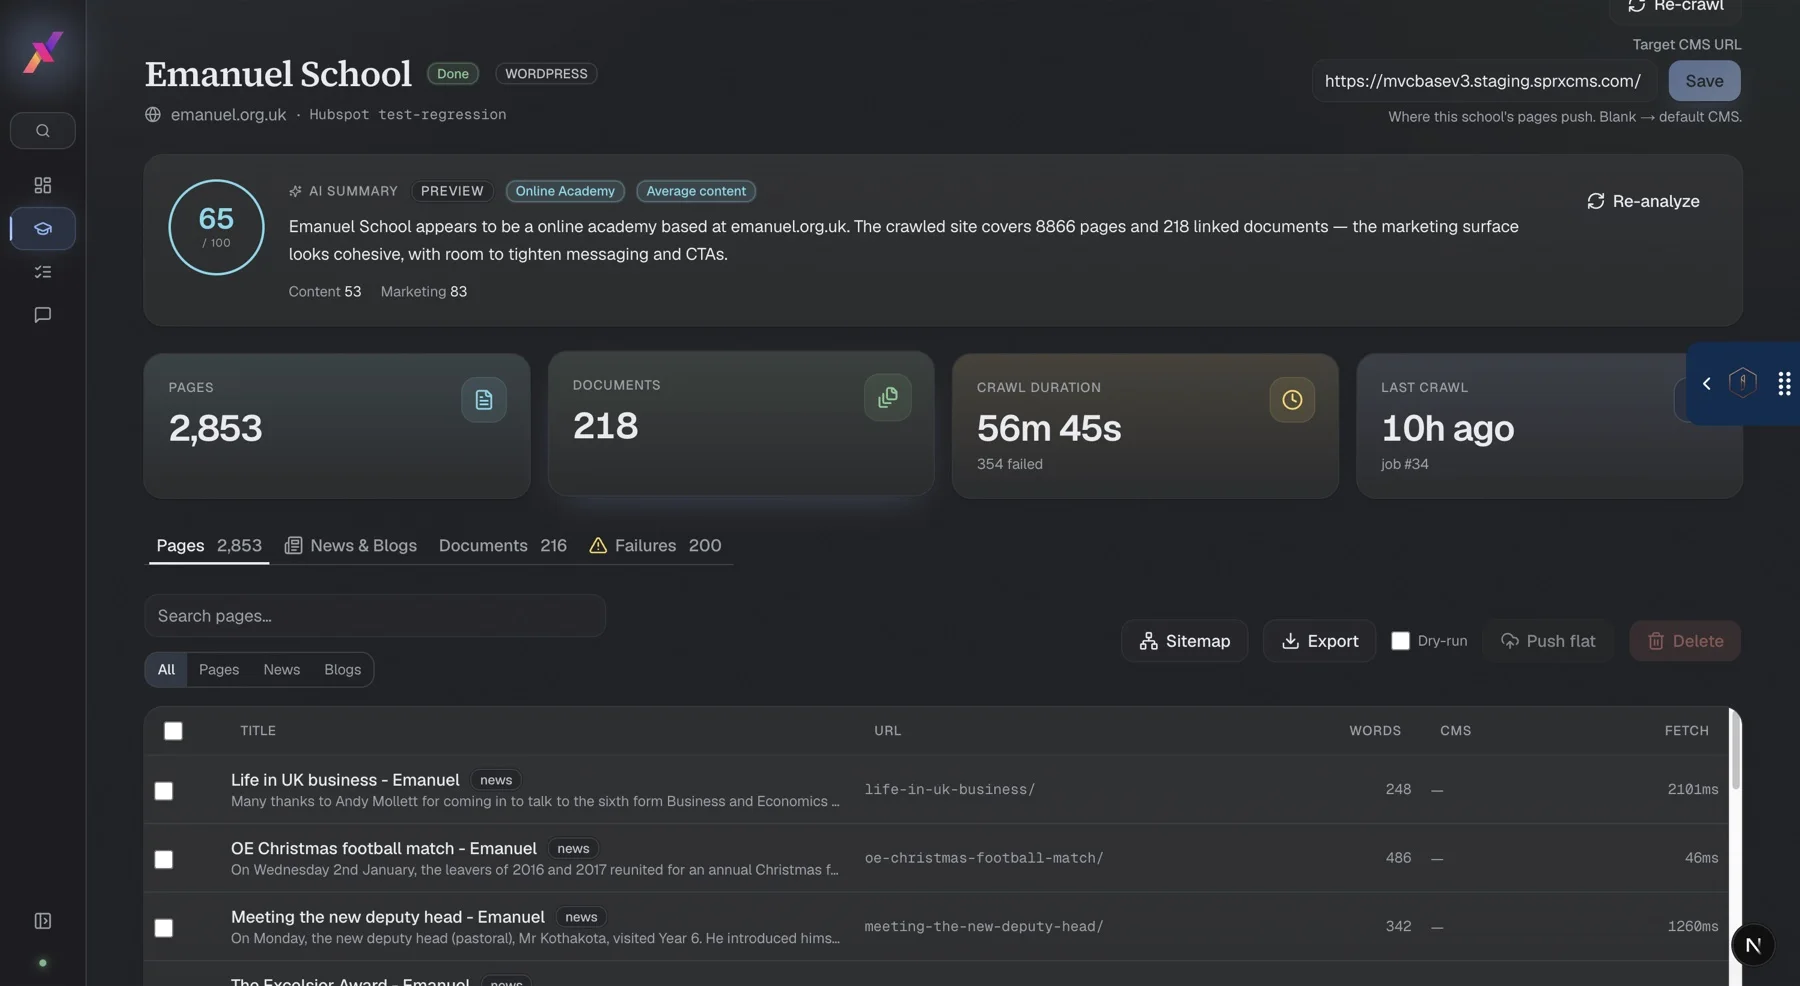Open Meeting the new deputy head - Emanuel title
This screenshot has height=986, width=1800.
(x=388, y=917)
